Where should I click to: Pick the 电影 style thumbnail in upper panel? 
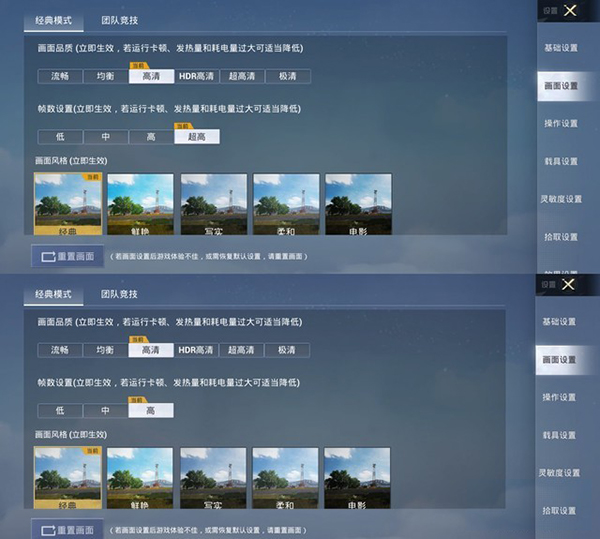[x=358, y=204]
